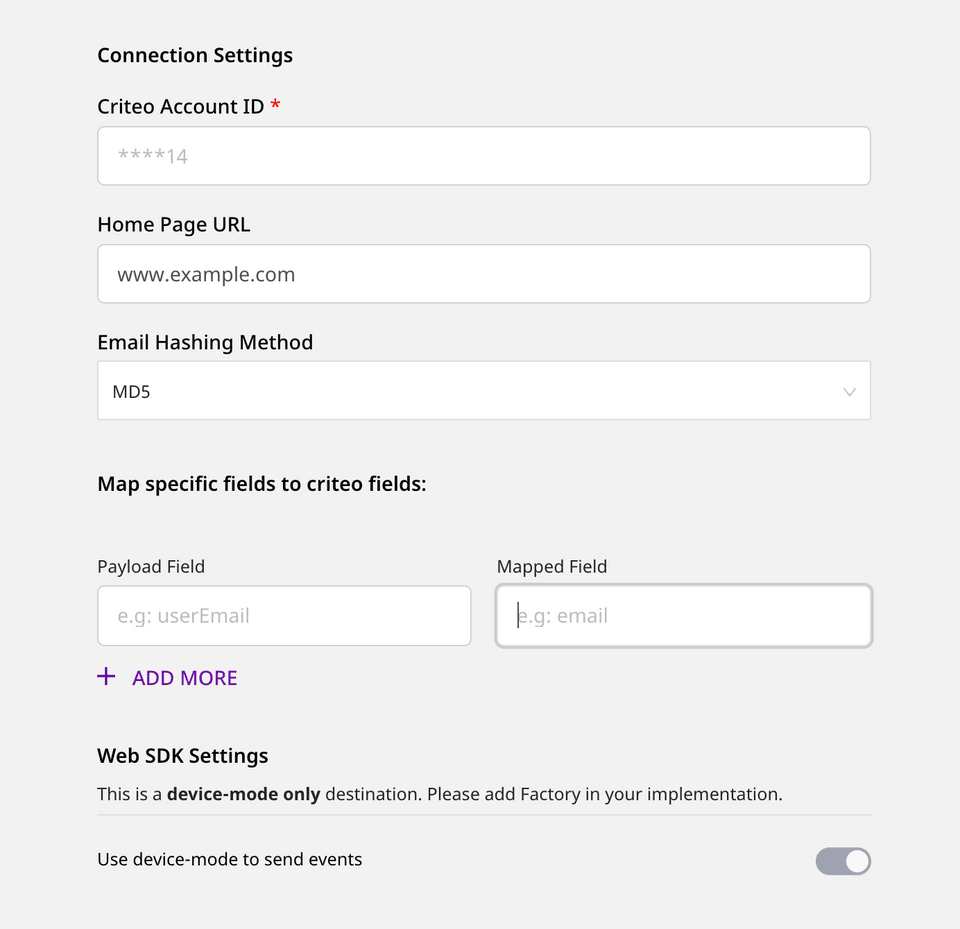Select the Payload Field text box

[x=284, y=616]
